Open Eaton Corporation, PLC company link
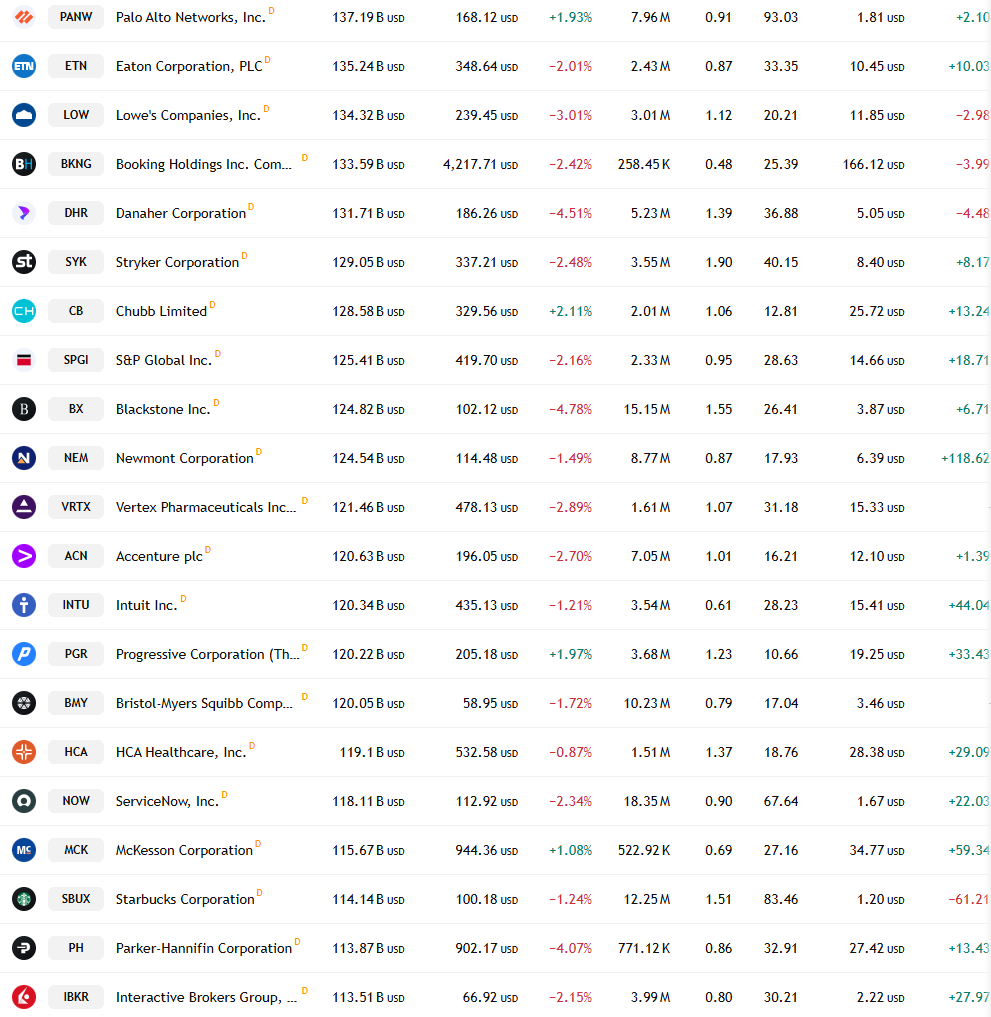Image resolution: width=991 pixels, height=1017 pixels. [189, 66]
